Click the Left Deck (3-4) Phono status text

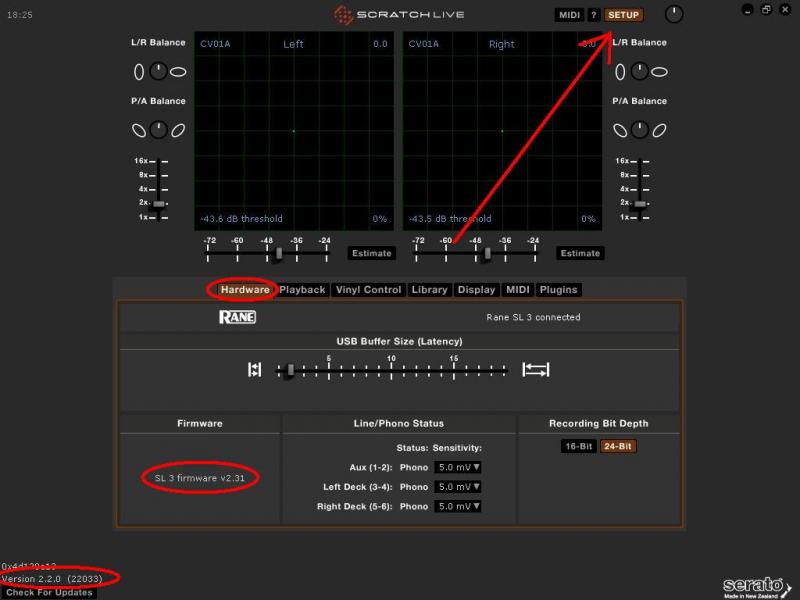click(x=414, y=487)
